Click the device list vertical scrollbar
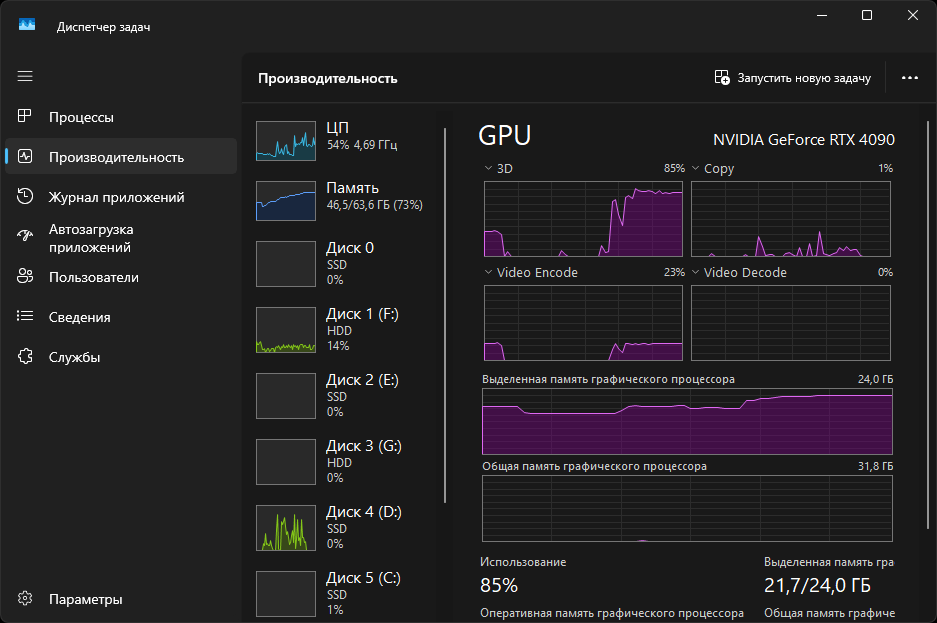This screenshot has width=937, height=623. tap(445, 312)
